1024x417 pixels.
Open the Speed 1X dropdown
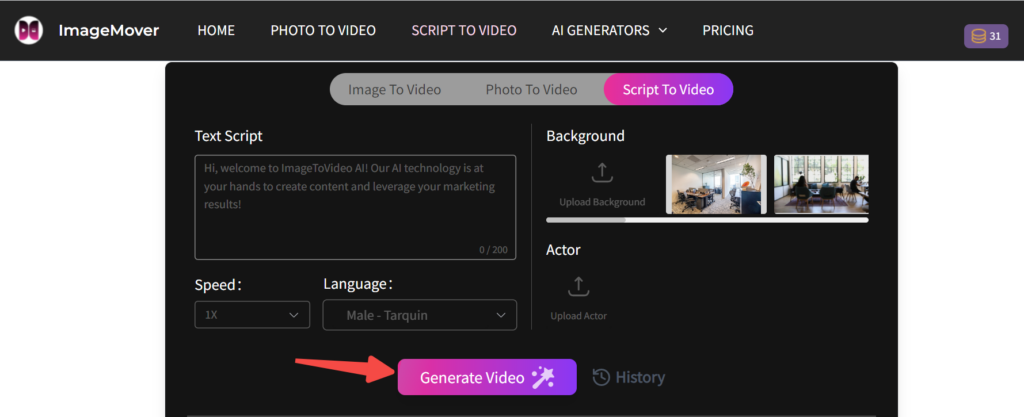(x=252, y=315)
